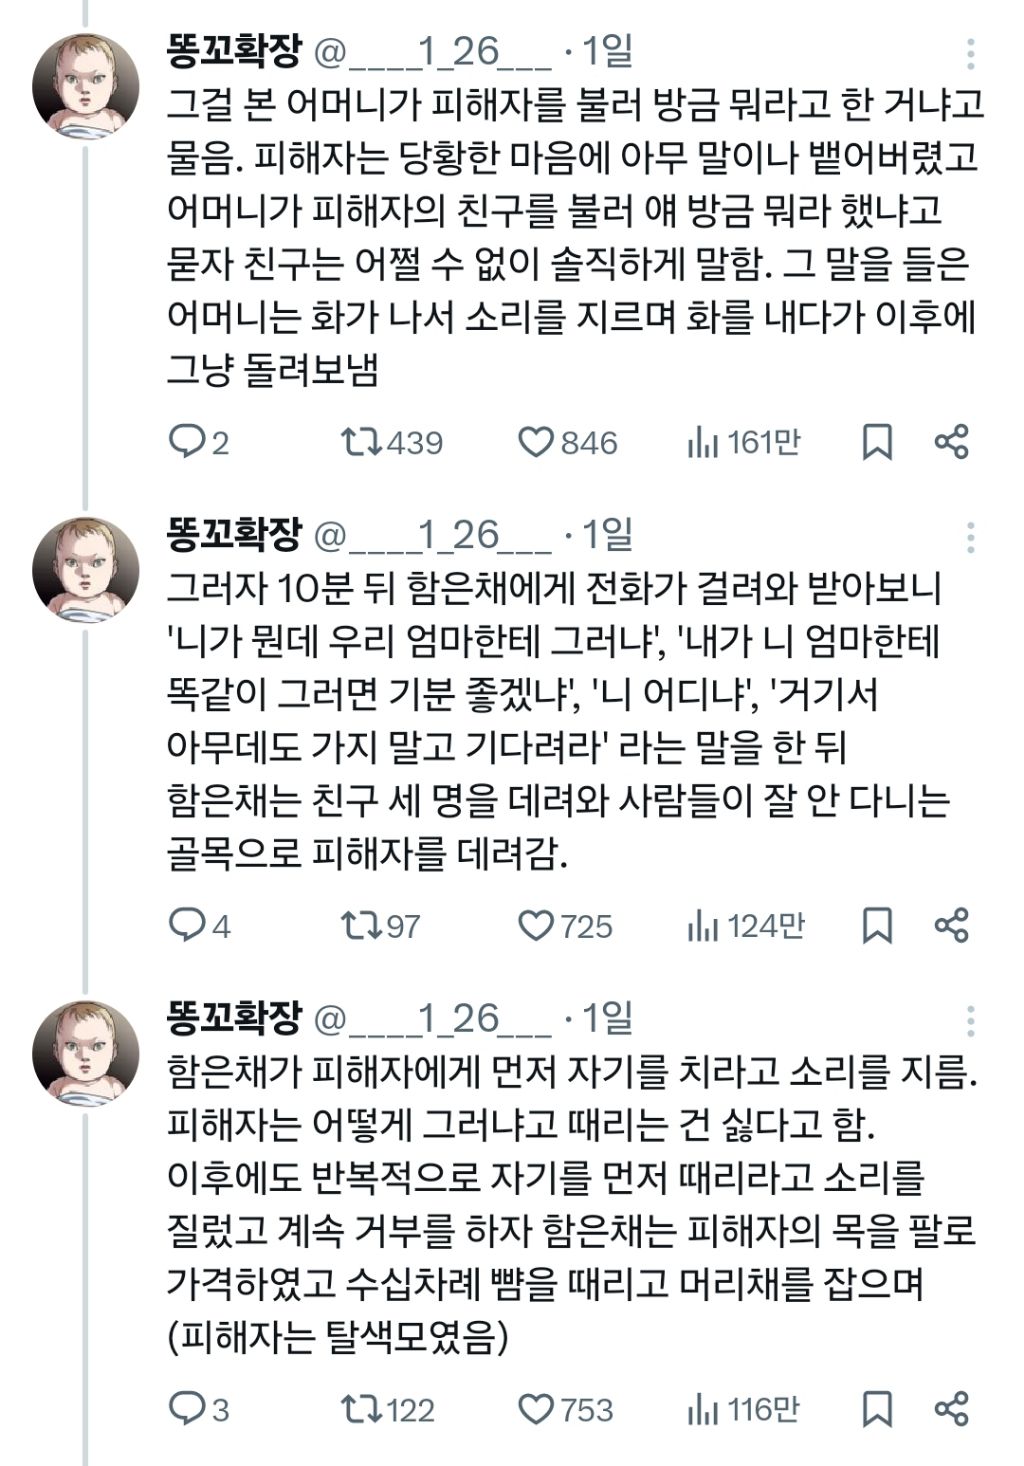
Task: Like the tweet with 846 likes
Action: (x=536, y=442)
